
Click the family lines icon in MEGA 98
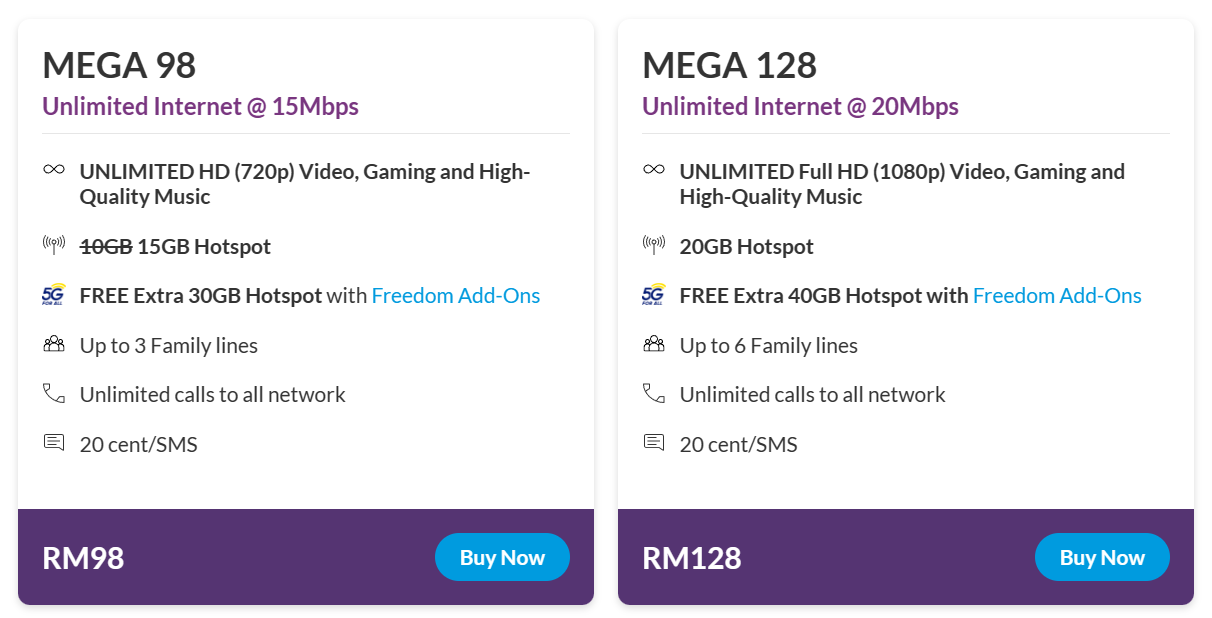click(54, 344)
